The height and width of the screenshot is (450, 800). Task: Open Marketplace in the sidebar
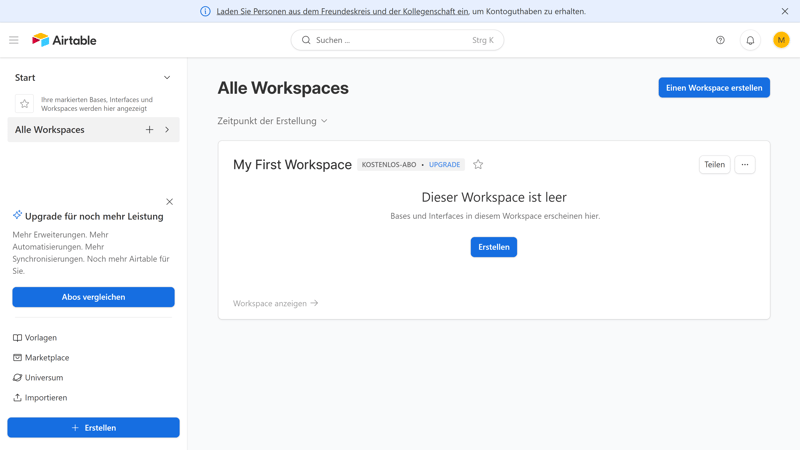click(46, 358)
